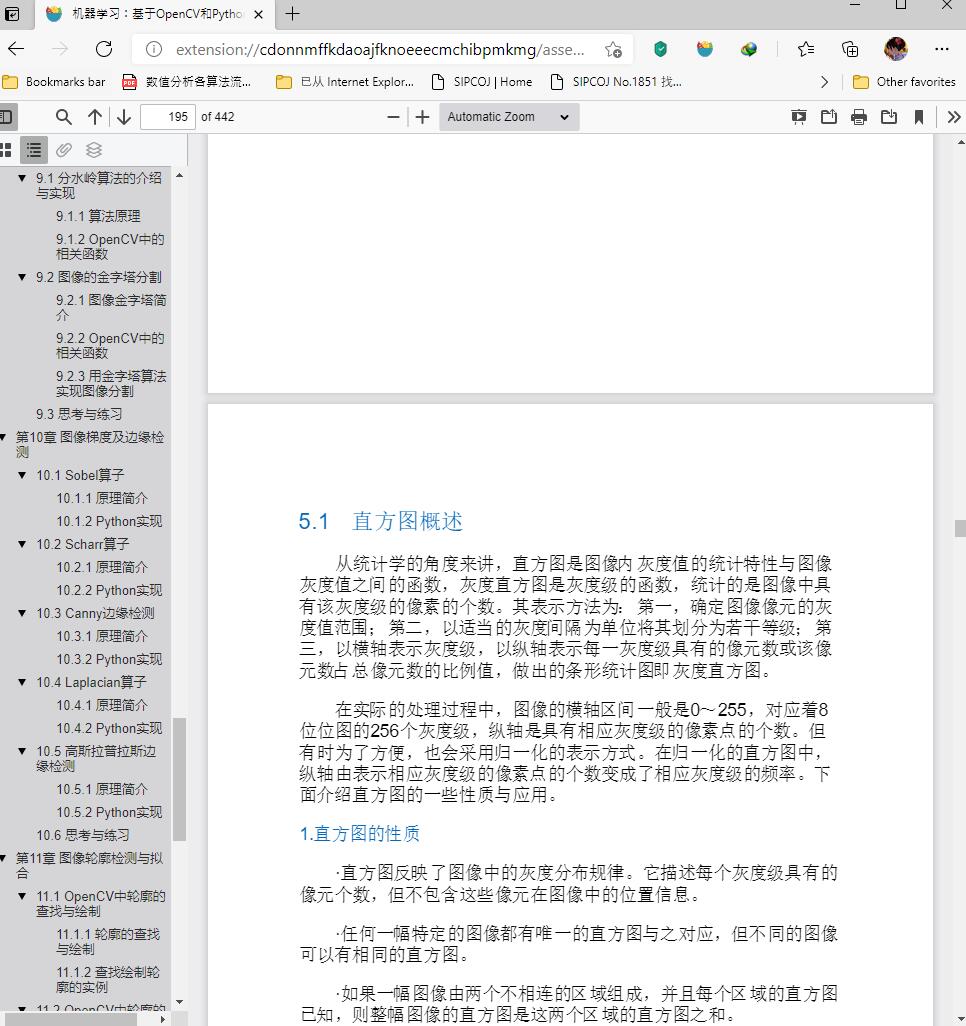Open a new browser tab

(x=293, y=14)
